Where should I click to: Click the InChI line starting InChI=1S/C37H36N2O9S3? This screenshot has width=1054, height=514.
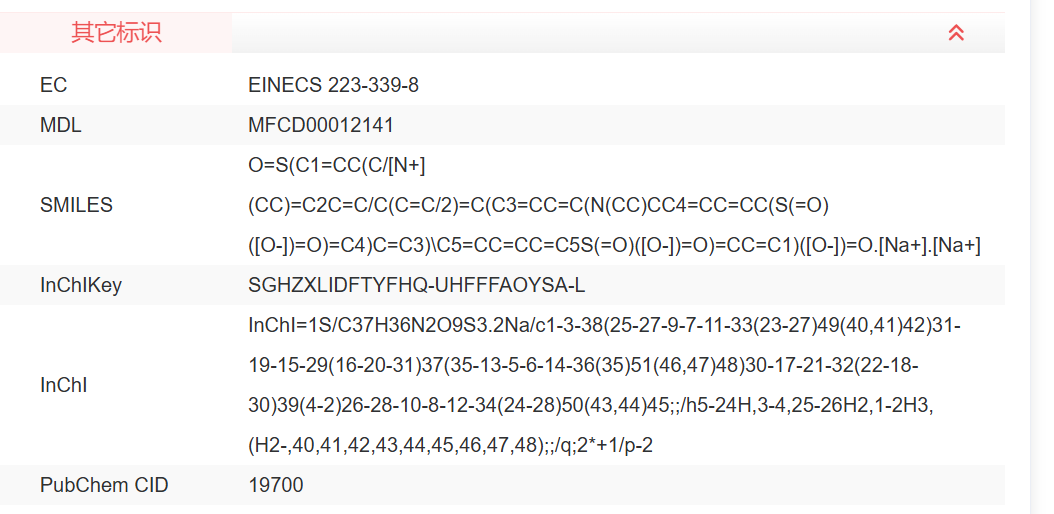[604, 325]
